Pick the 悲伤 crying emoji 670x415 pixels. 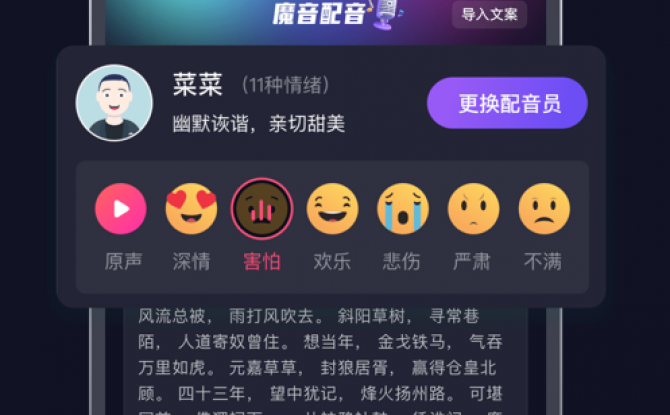[403, 209]
